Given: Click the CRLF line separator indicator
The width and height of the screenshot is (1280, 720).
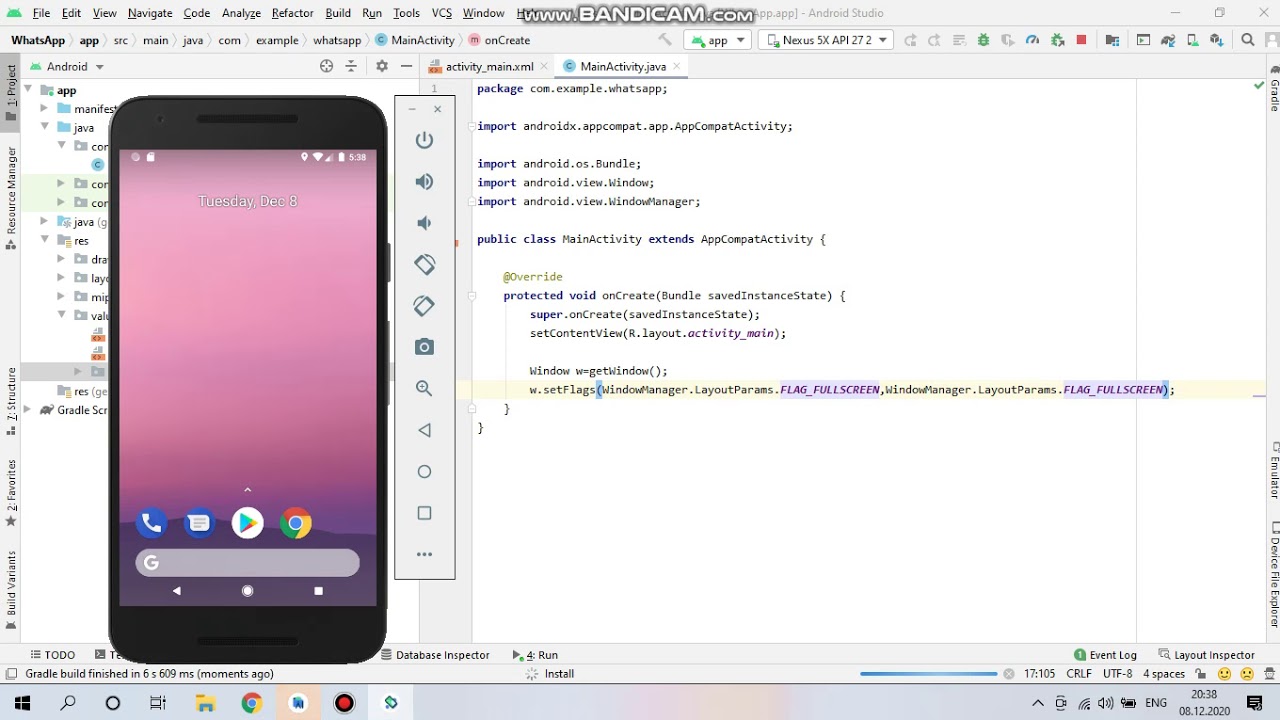Looking at the screenshot, I should pyautogui.click(x=1079, y=674).
